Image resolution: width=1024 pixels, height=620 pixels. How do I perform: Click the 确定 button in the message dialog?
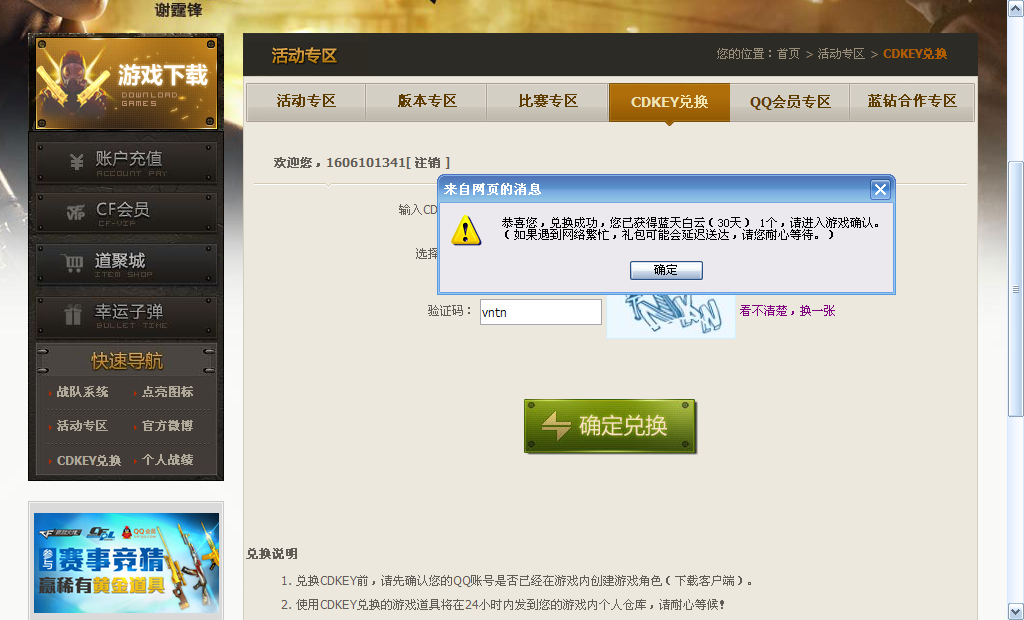tap(666, 270)
